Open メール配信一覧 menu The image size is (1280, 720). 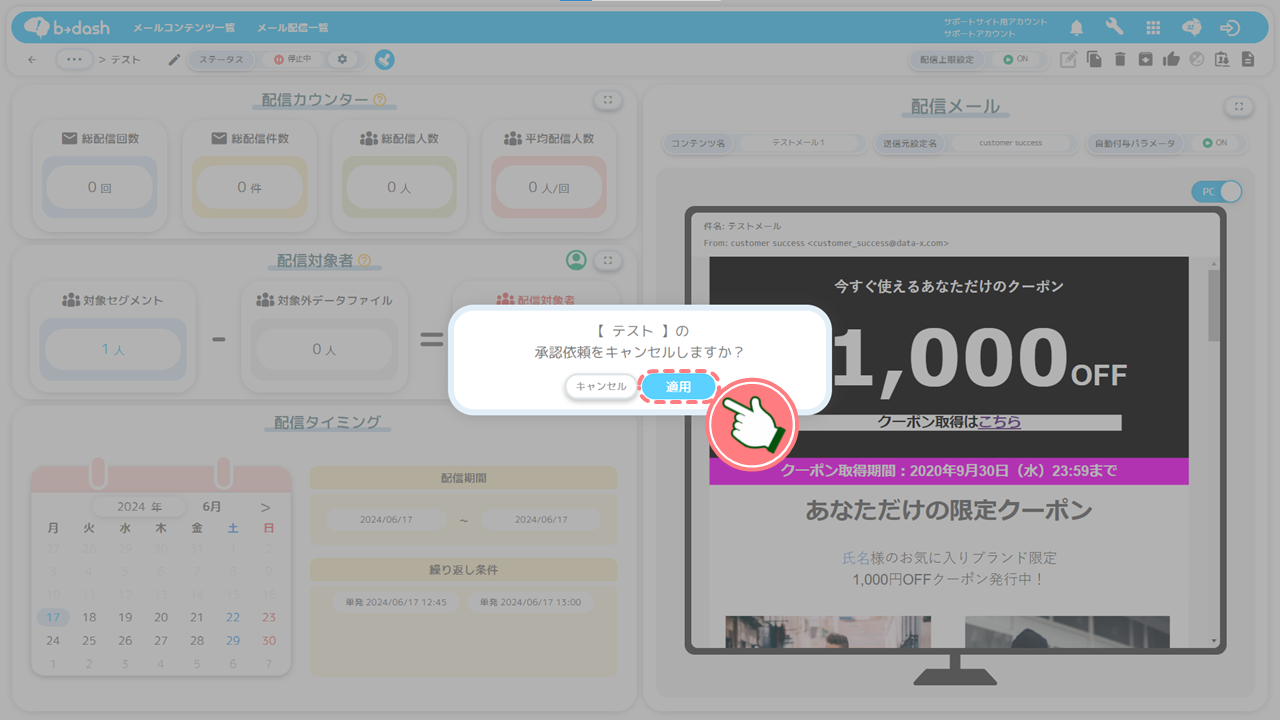[x=292, y=28]
